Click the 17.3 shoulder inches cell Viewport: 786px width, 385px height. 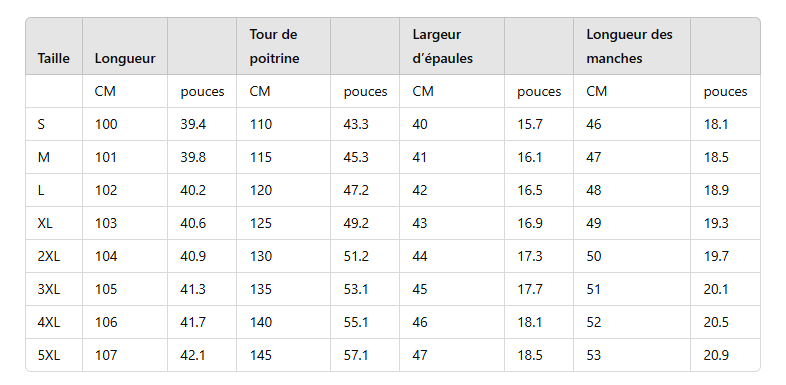click(x=530, y=256)
